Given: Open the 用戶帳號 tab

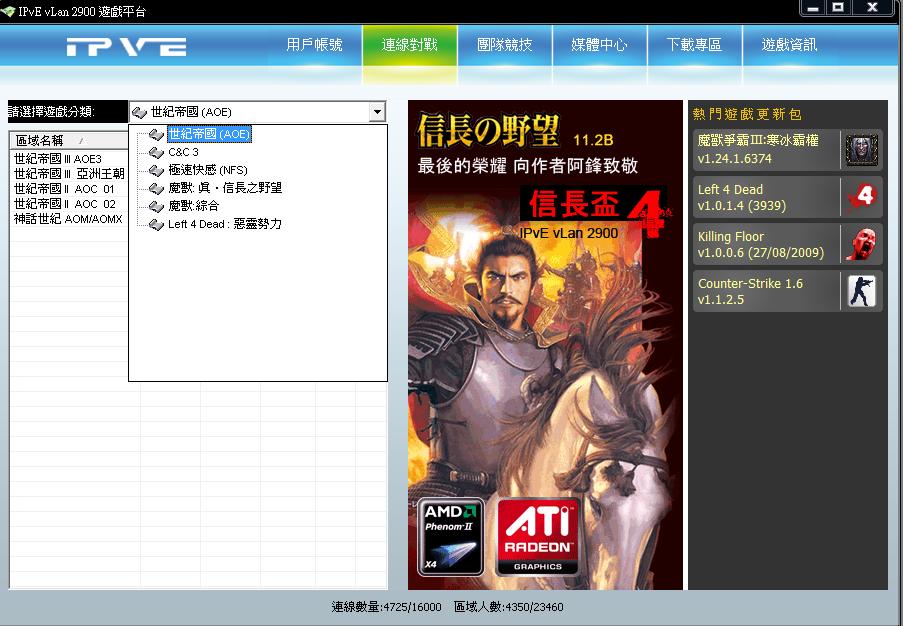Looking at the screenshot, I should click(x=314, y=45).
